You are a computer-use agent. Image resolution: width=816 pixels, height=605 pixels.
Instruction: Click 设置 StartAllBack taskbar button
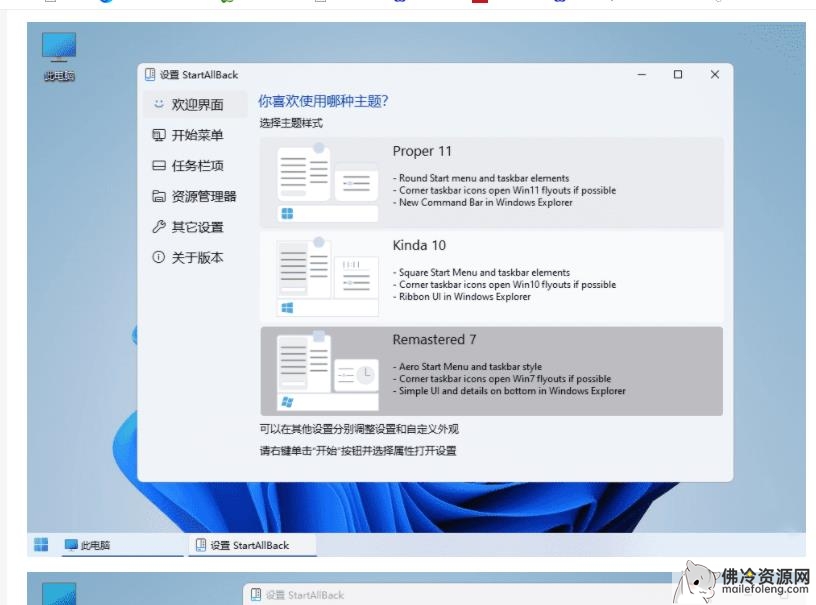pos(249,545)
